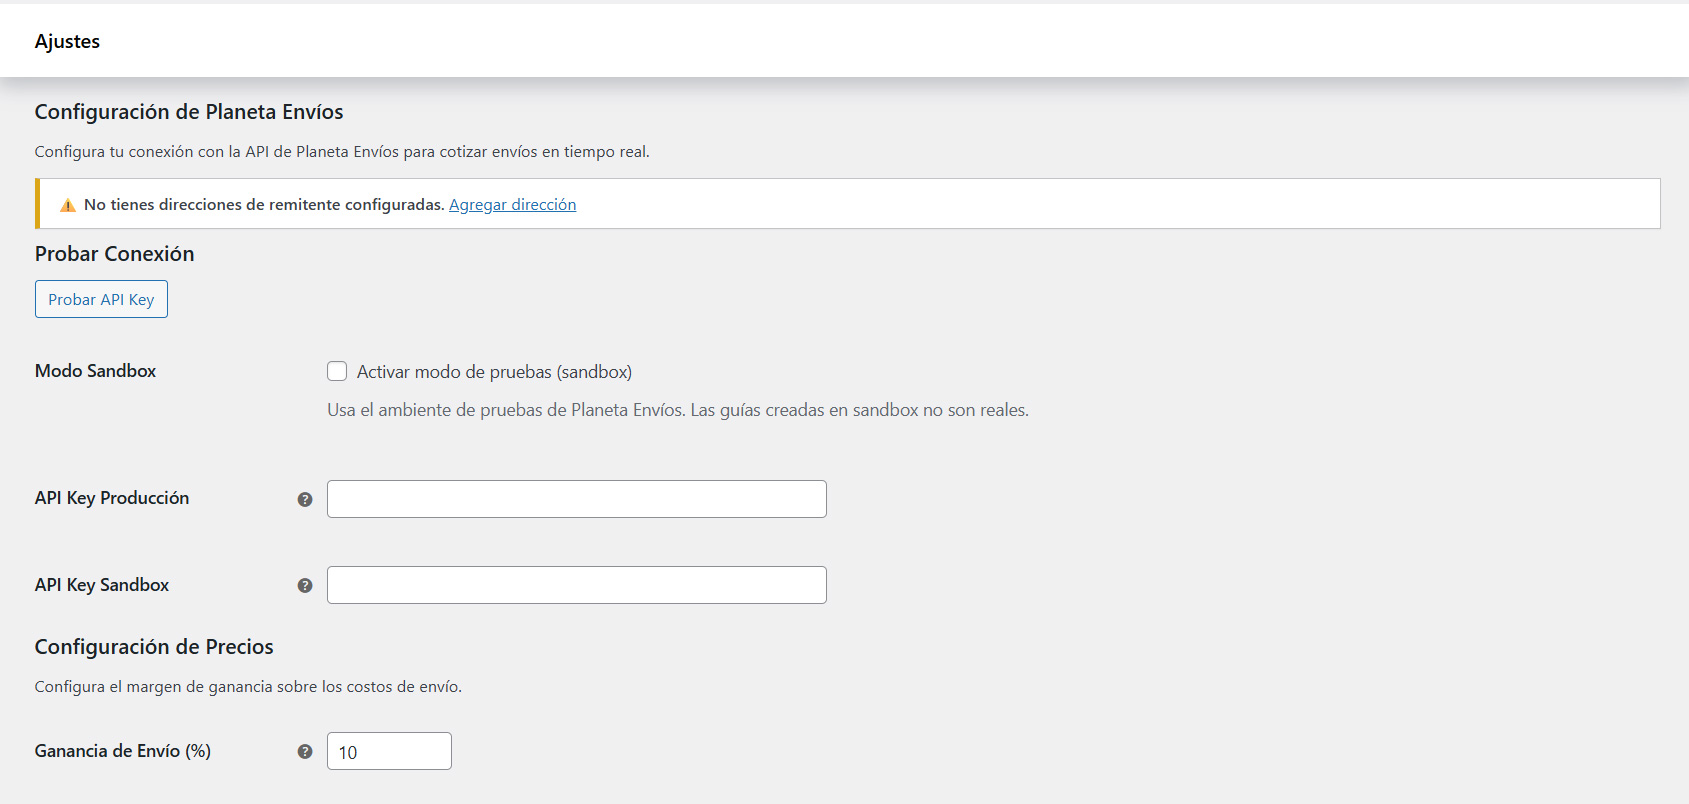
Task: Enable the Activar modo de pruebas checkbox
Action: click(x=337, y=371)
